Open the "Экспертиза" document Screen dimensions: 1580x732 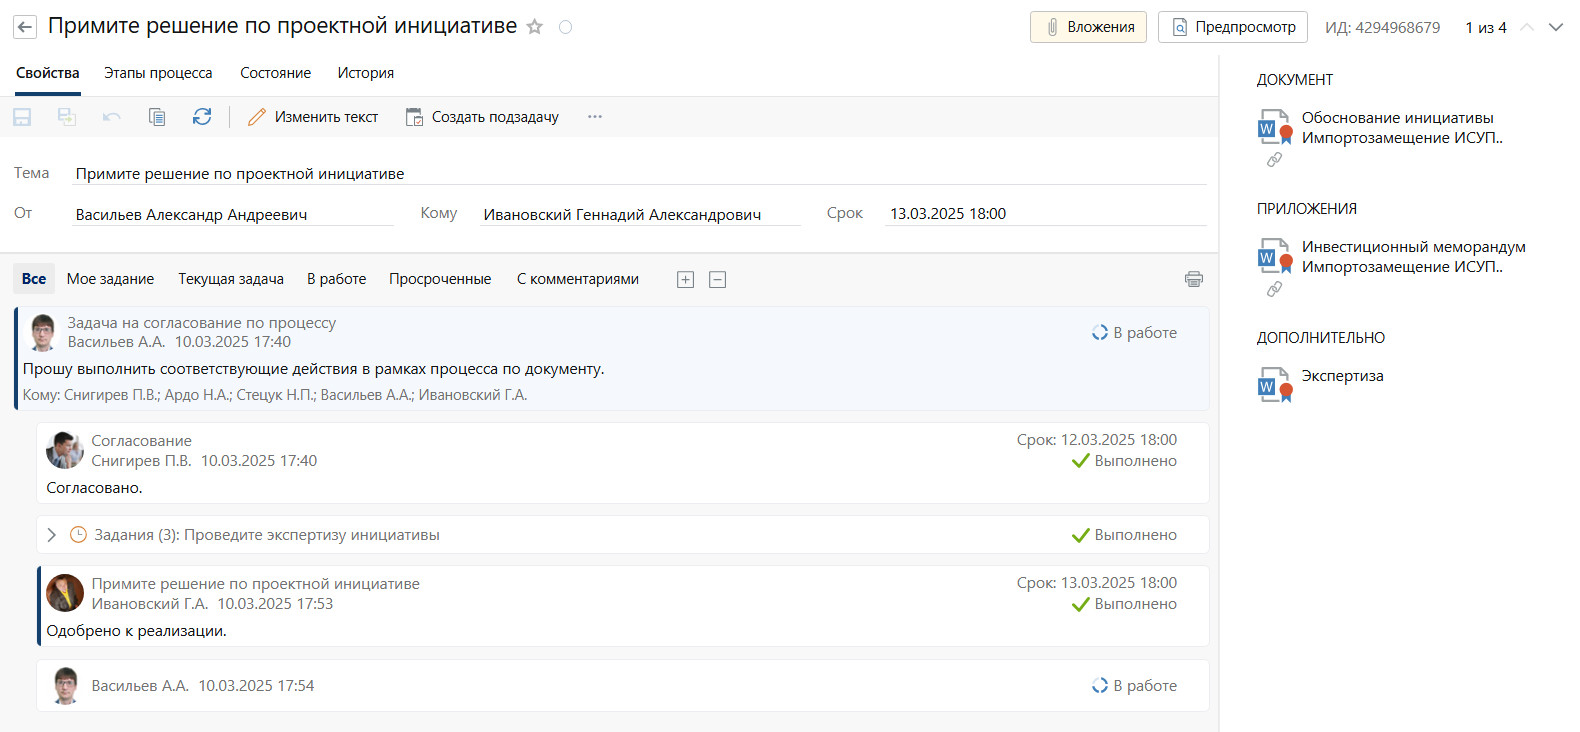(x=1342, y=376)
